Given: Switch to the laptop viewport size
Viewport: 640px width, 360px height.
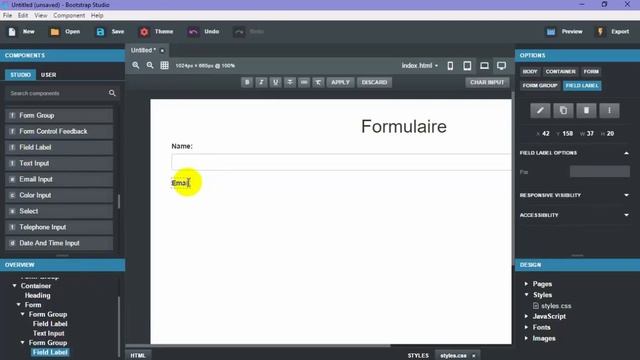Looking at the screenshot, I should [484, 65].
